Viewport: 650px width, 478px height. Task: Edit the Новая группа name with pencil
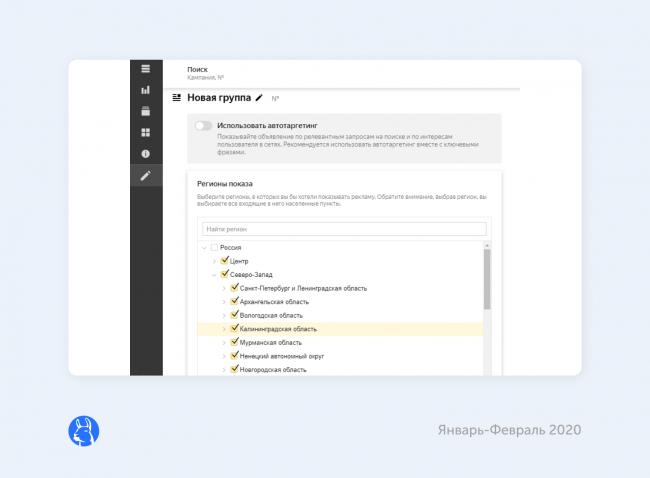[x=260, y=98]
